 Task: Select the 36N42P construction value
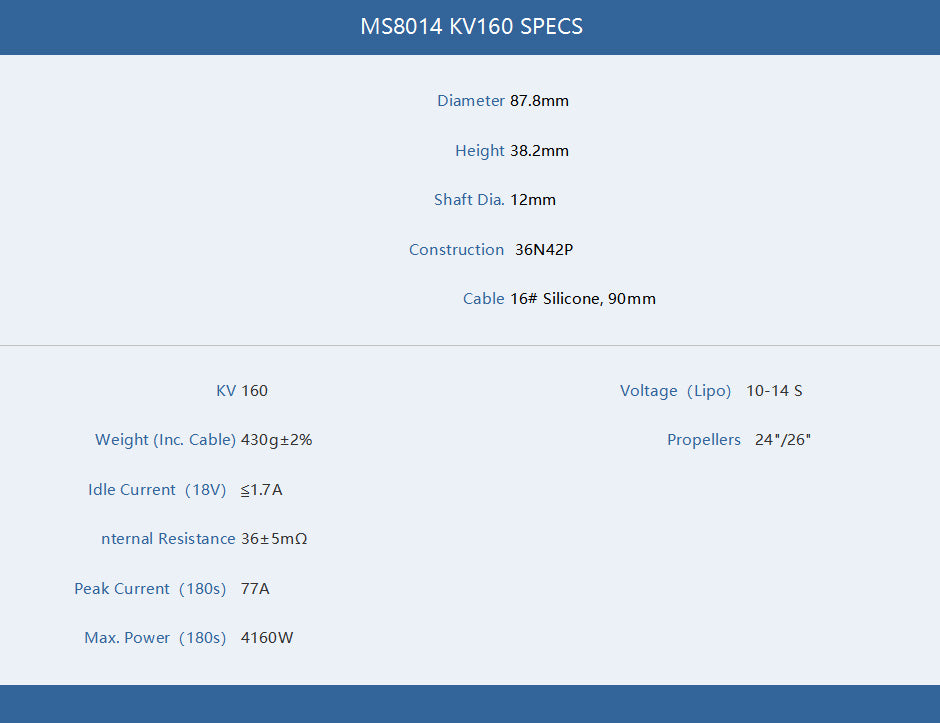544,250
